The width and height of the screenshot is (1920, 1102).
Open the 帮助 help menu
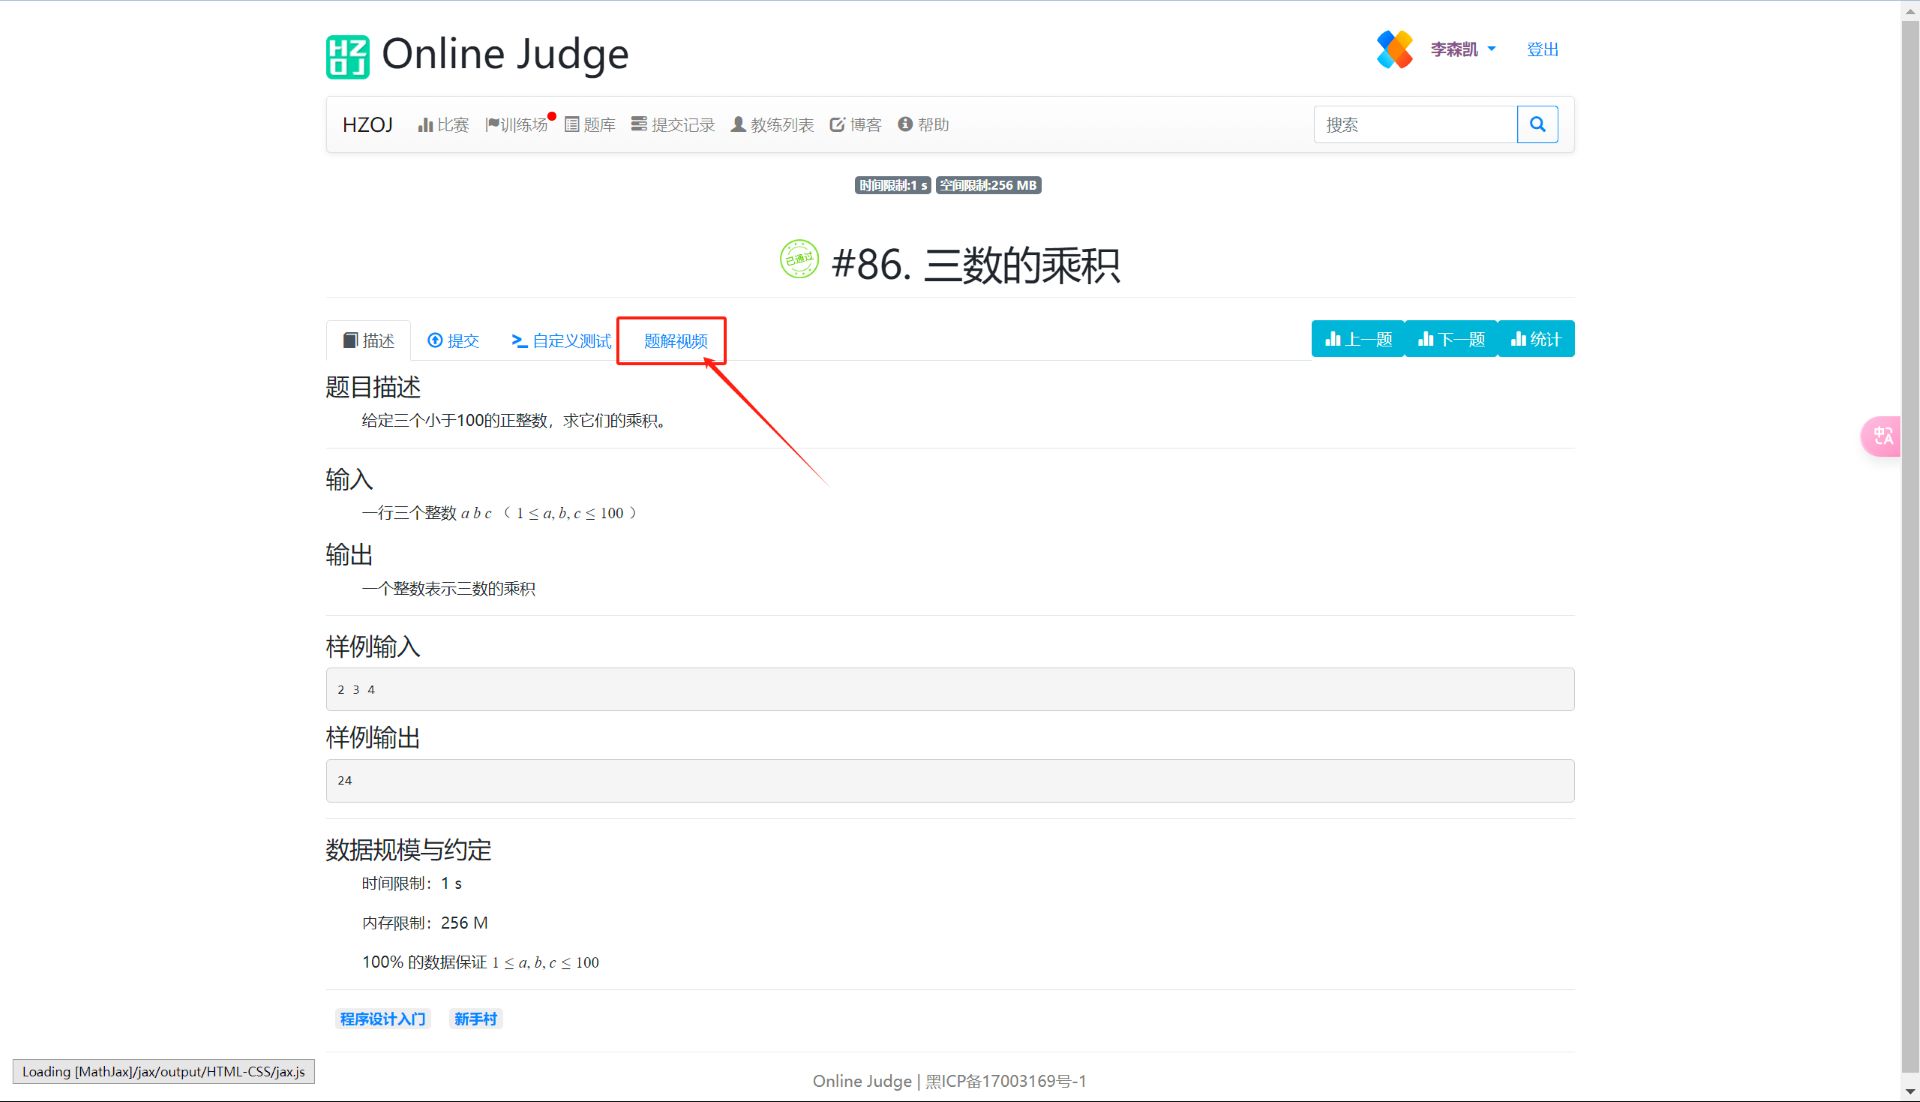tap(923, 125)
